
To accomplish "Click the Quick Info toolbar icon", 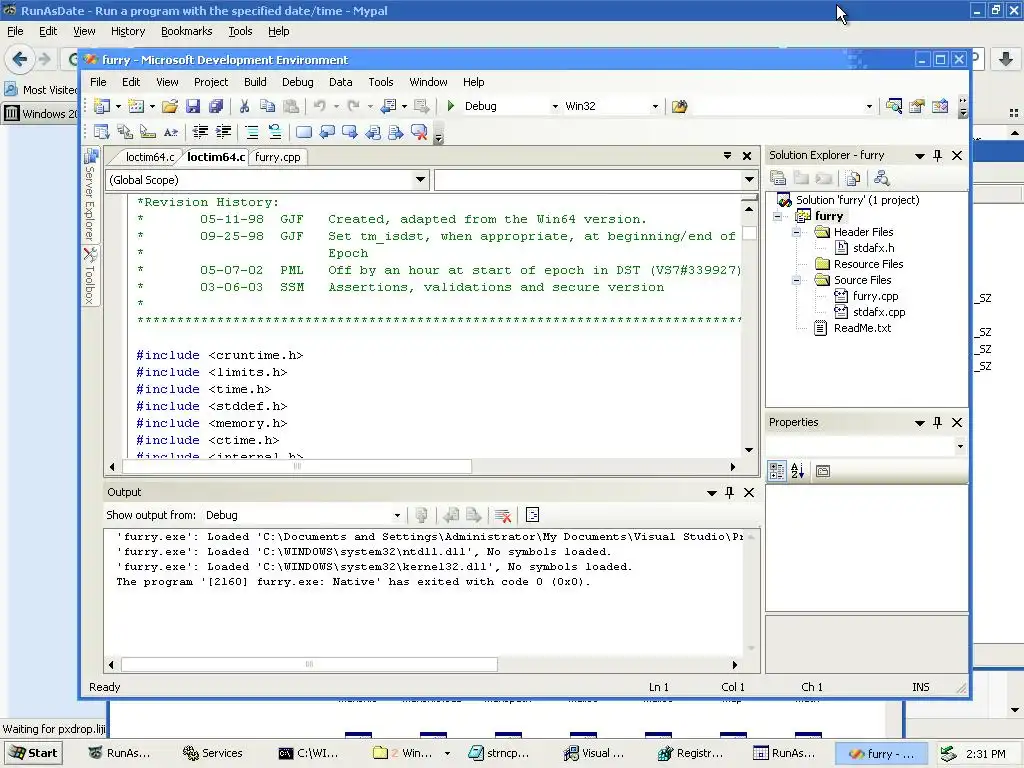I will pos(148,133).
